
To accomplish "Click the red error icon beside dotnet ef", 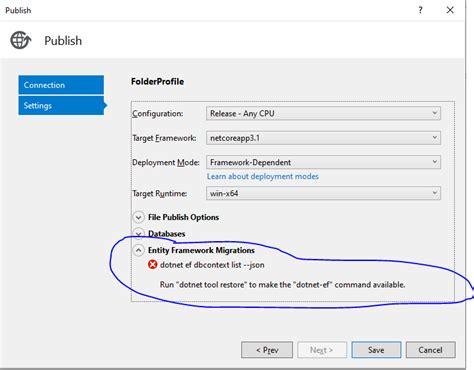I will pos(152,265).
